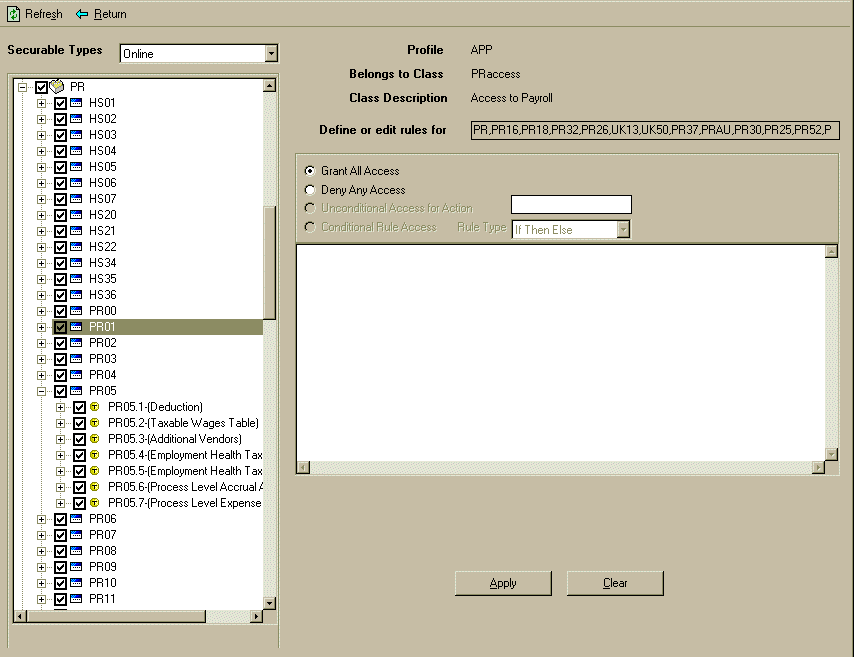Select the Deny Any Access radio button
This screenshot has width=854, height=657.
310,190
